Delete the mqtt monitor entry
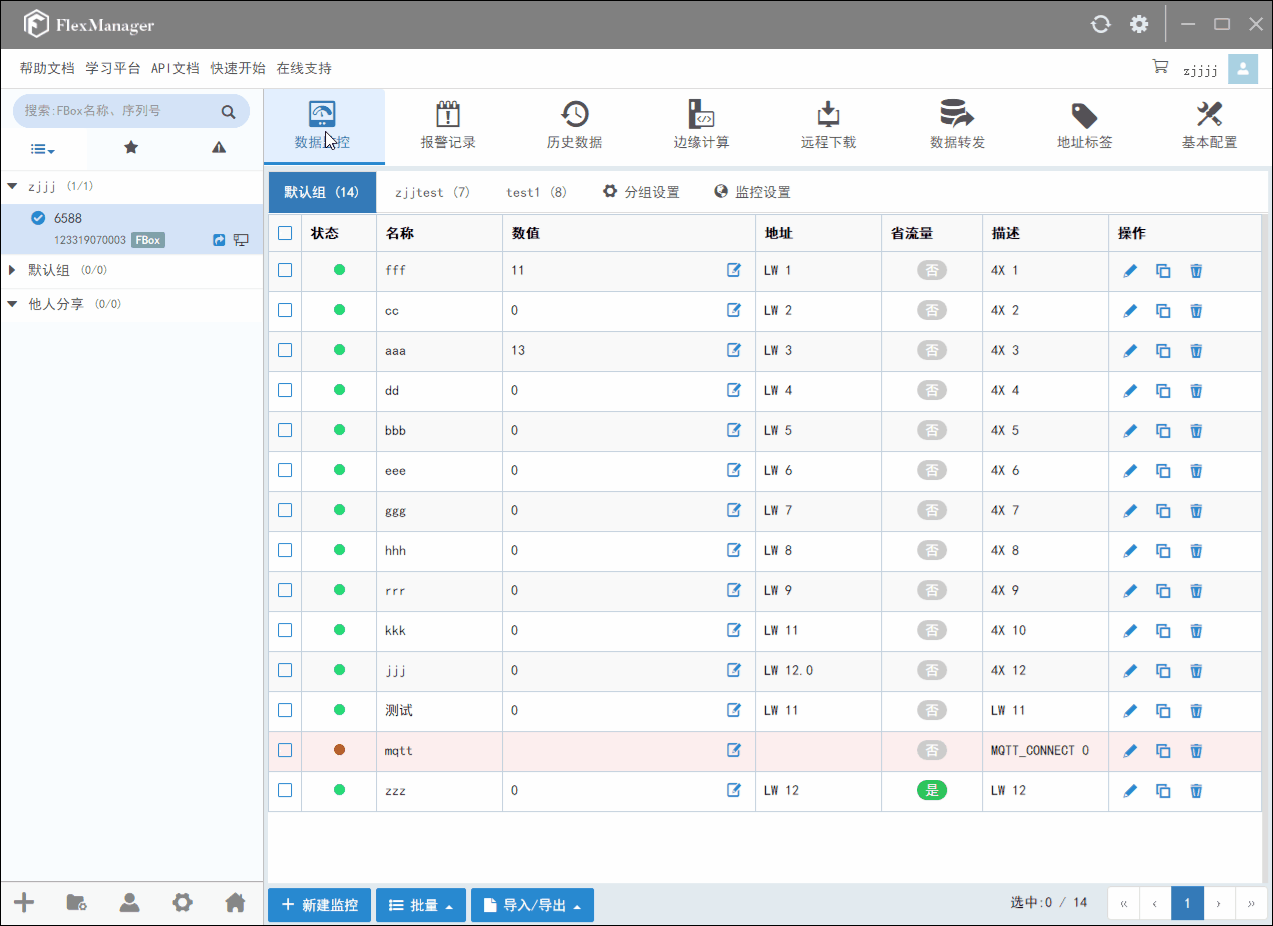The width and height of the screenshot is (1273, 926). tap(1196, 751)
